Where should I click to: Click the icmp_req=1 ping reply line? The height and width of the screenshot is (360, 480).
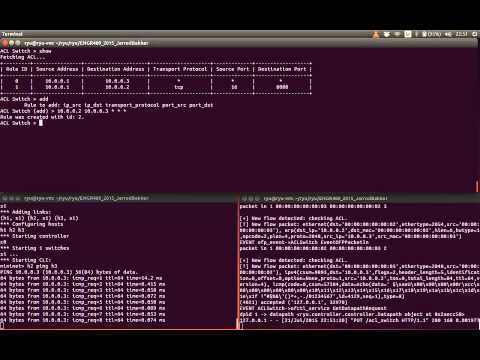coord(81,278)
